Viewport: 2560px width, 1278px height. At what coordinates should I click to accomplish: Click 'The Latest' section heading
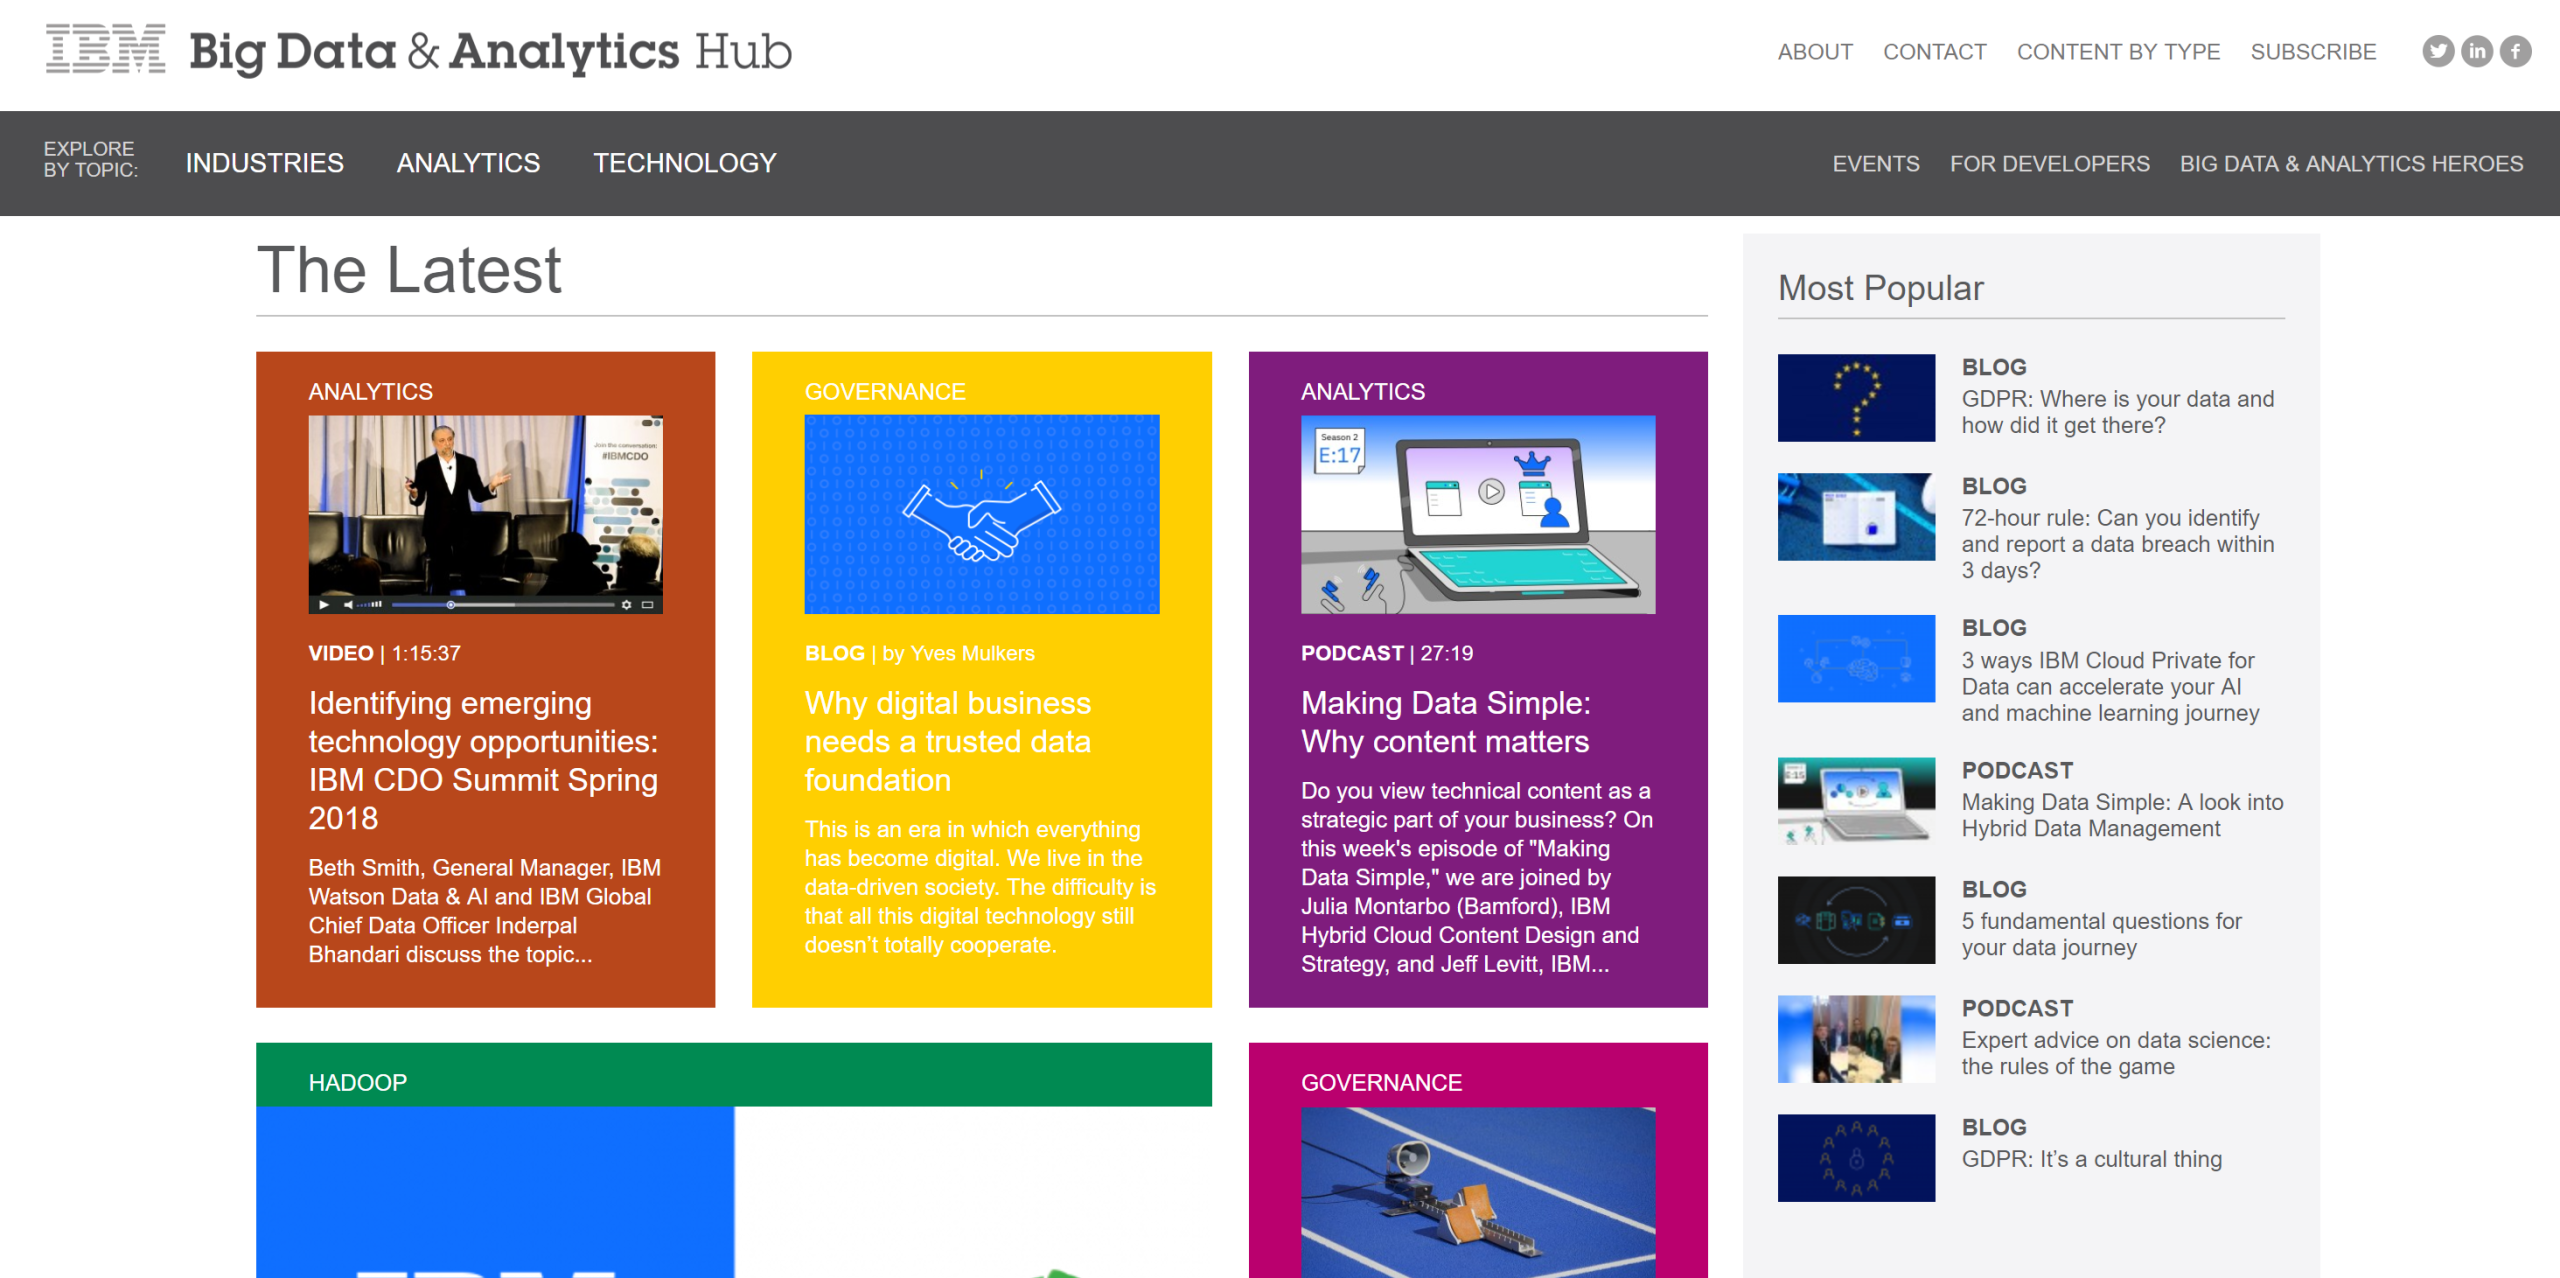(x=409, y=270)
